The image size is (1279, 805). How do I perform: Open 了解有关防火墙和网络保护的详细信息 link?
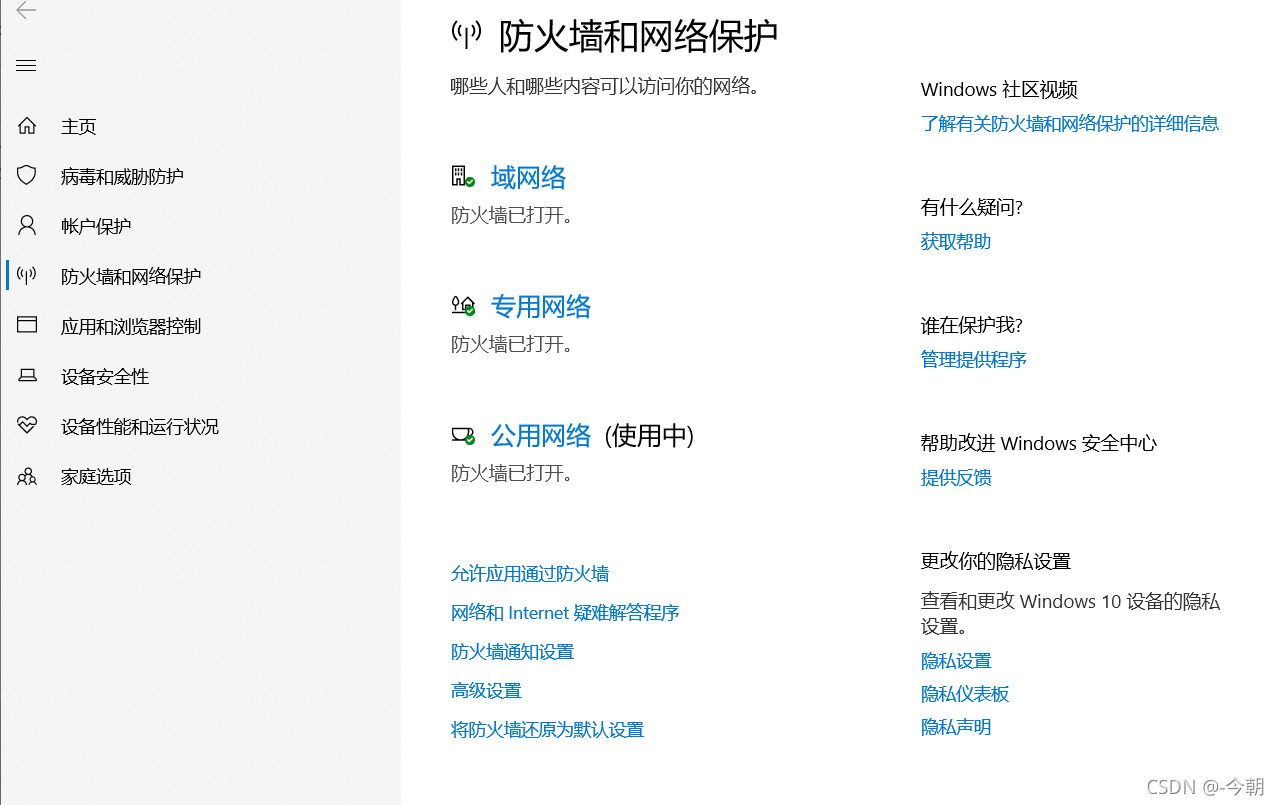click(x=1070, y=123)
